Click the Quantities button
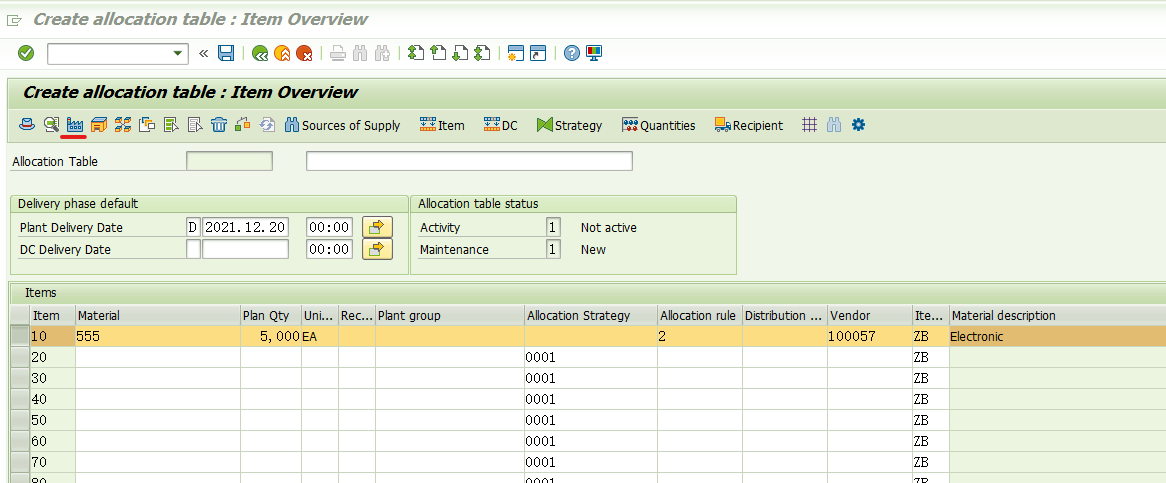The image size is (1166, 483). point(659,126)
